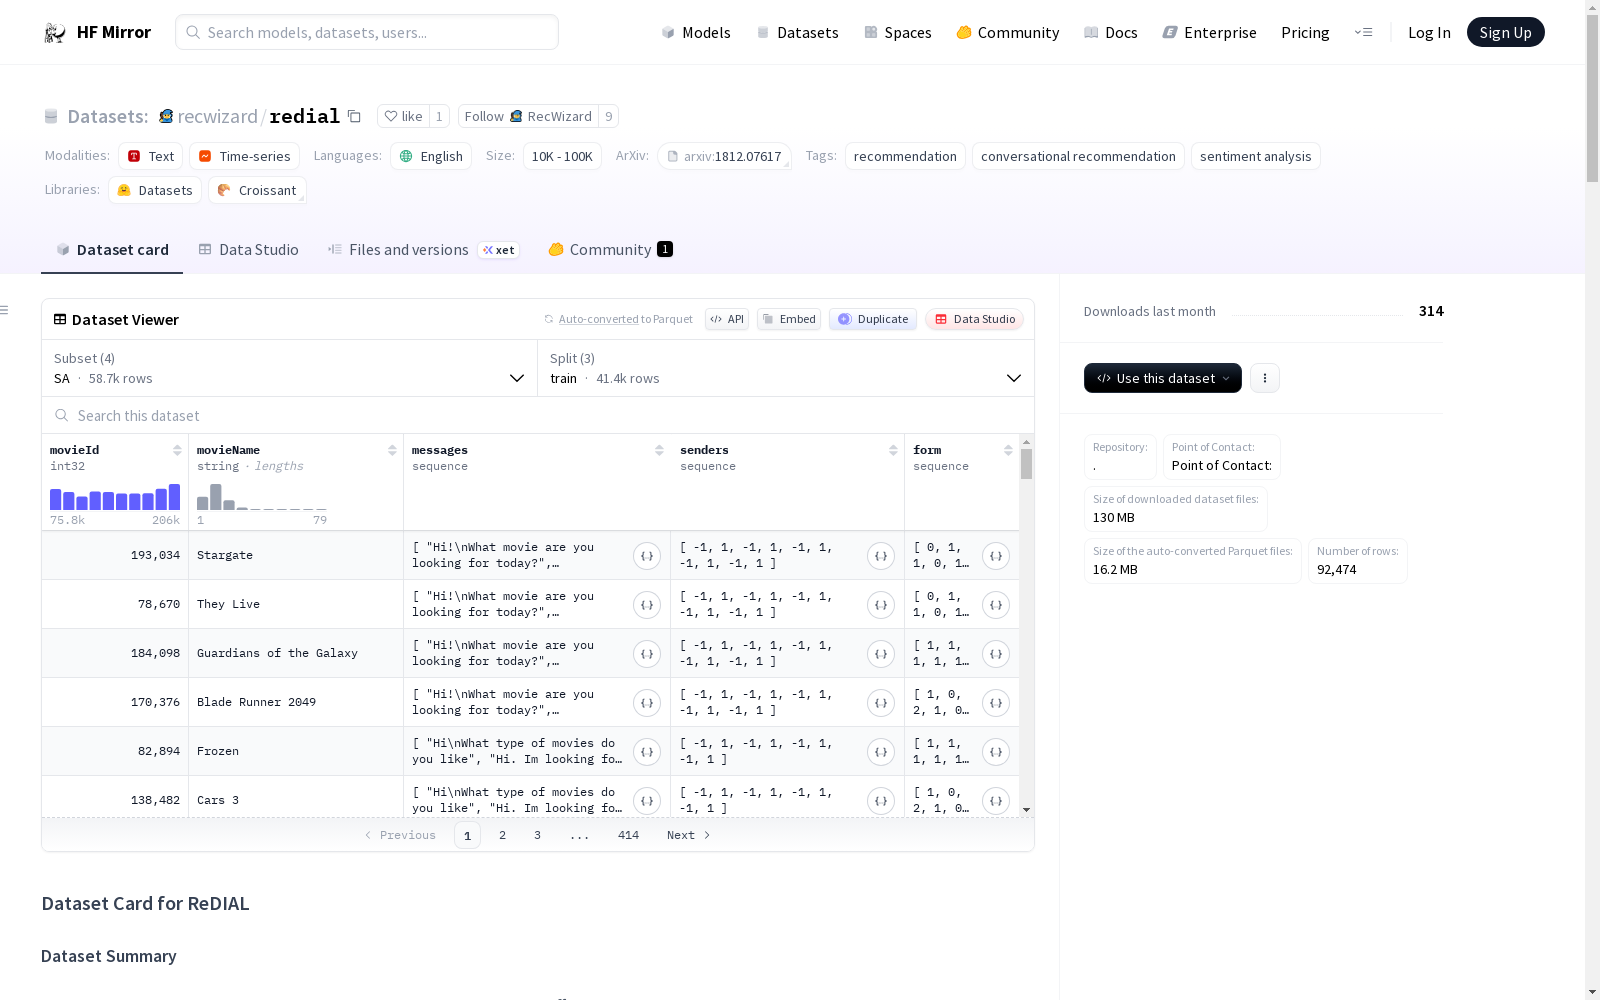Open Data Studio from the viewer header
This screenshot has height=1000, width=1600.
coord(974,319)
